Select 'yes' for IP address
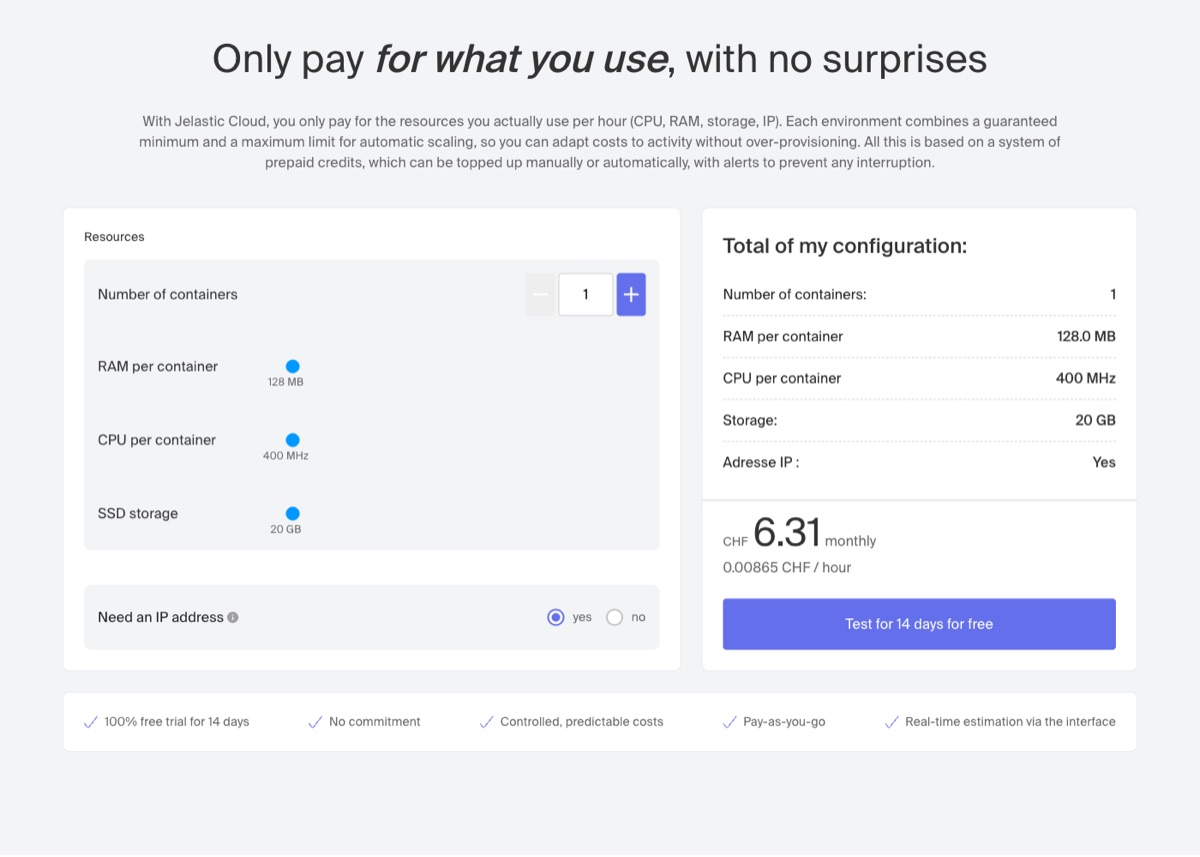 [556, 617]
